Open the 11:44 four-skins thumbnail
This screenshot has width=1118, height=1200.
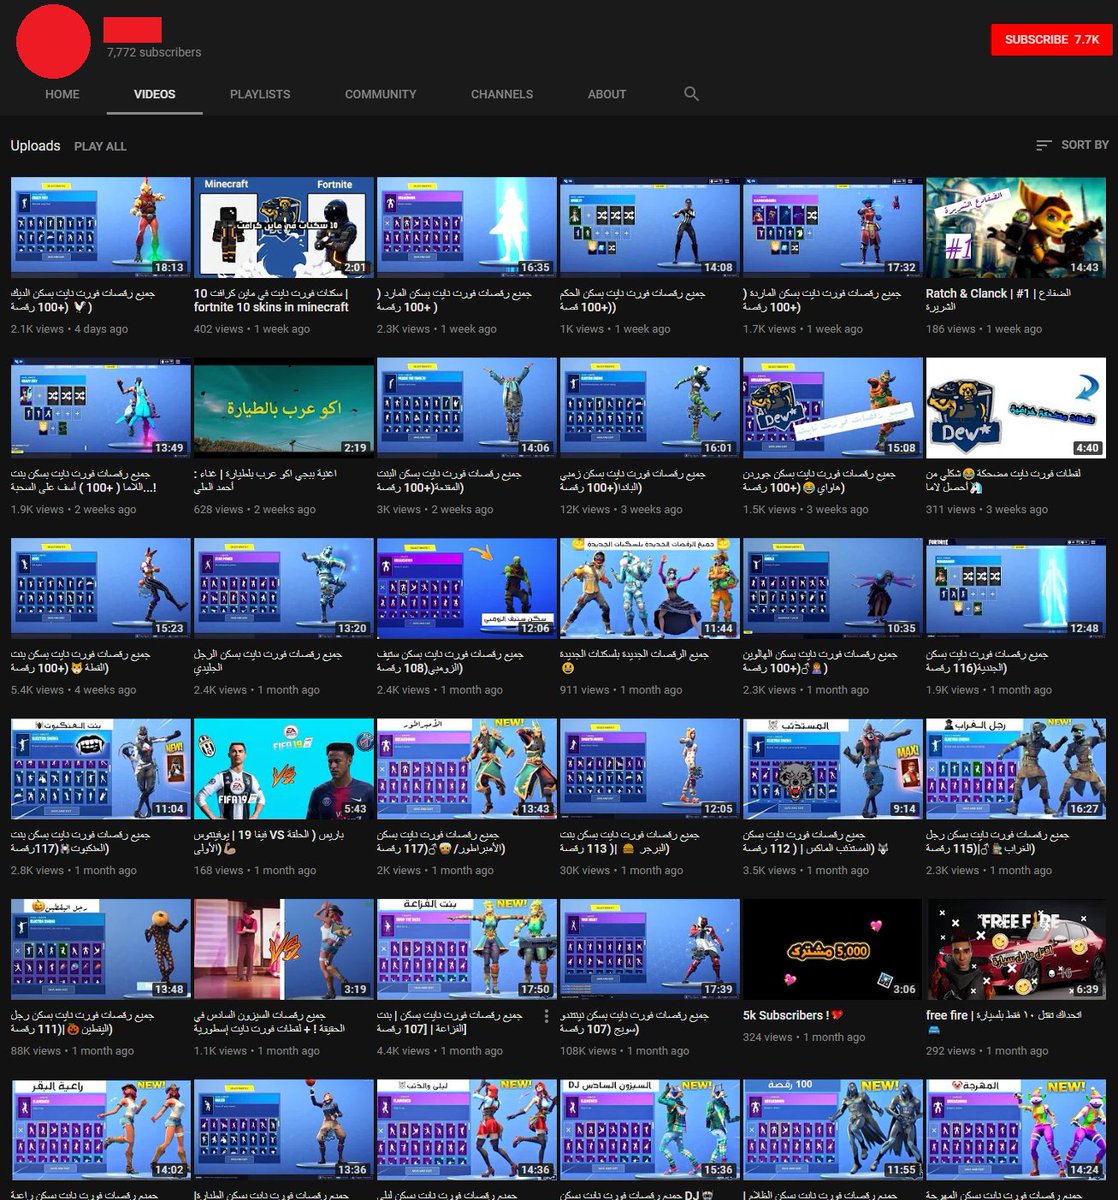[650, 589]
